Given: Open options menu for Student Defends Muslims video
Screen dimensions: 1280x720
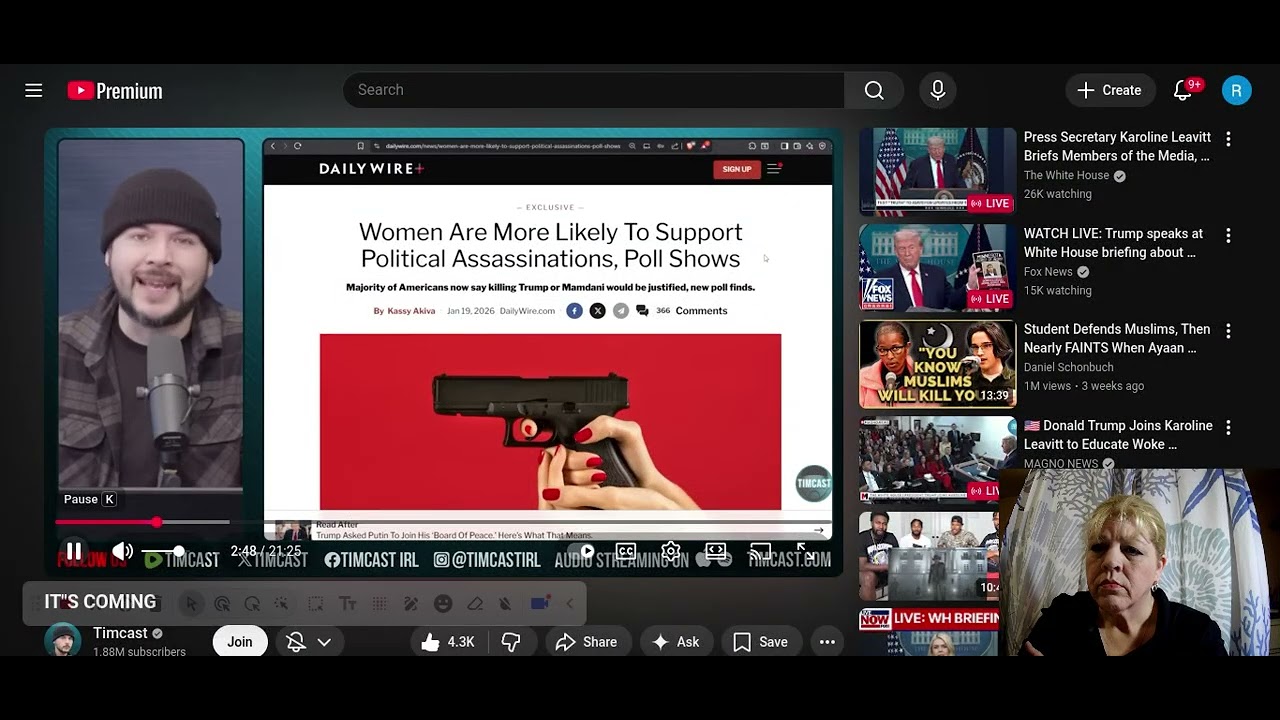Looking at the screenshot, I should [1228, 331].
